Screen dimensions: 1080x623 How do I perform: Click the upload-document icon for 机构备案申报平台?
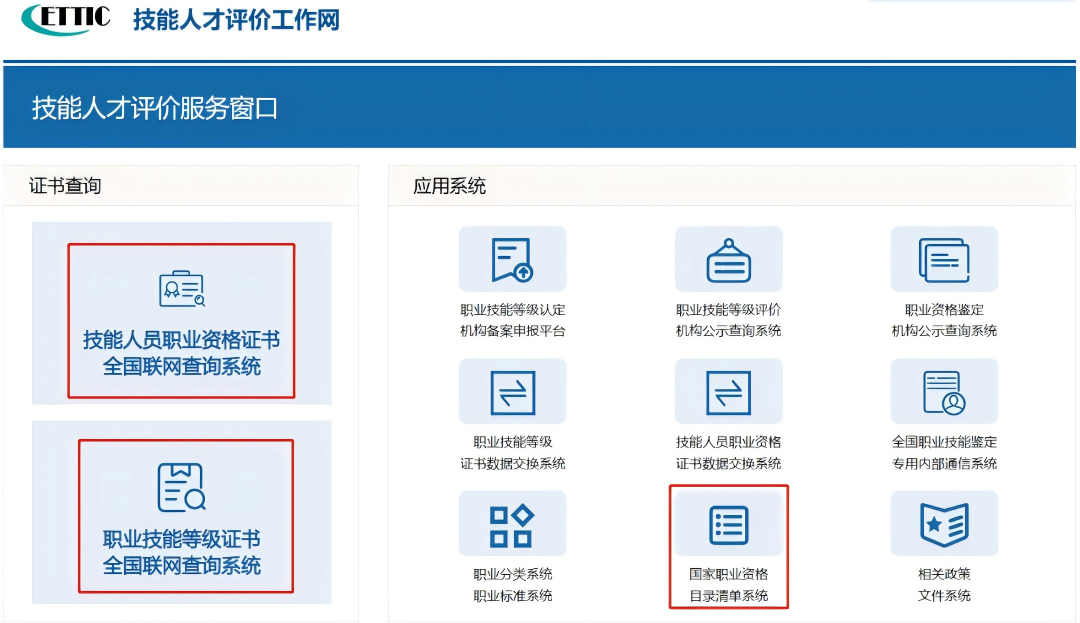[512, 260]
